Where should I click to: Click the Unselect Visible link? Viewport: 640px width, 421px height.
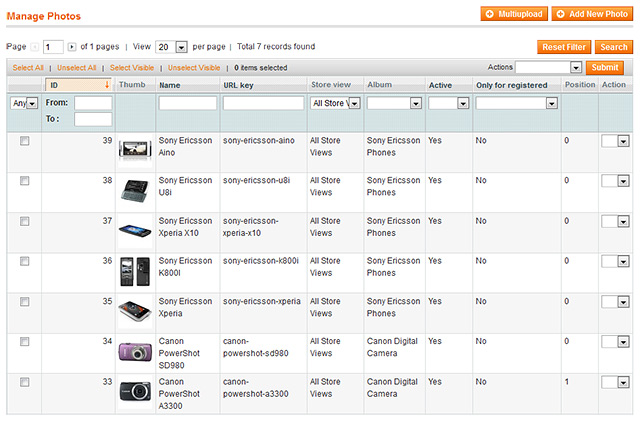(x=194, y=68)
